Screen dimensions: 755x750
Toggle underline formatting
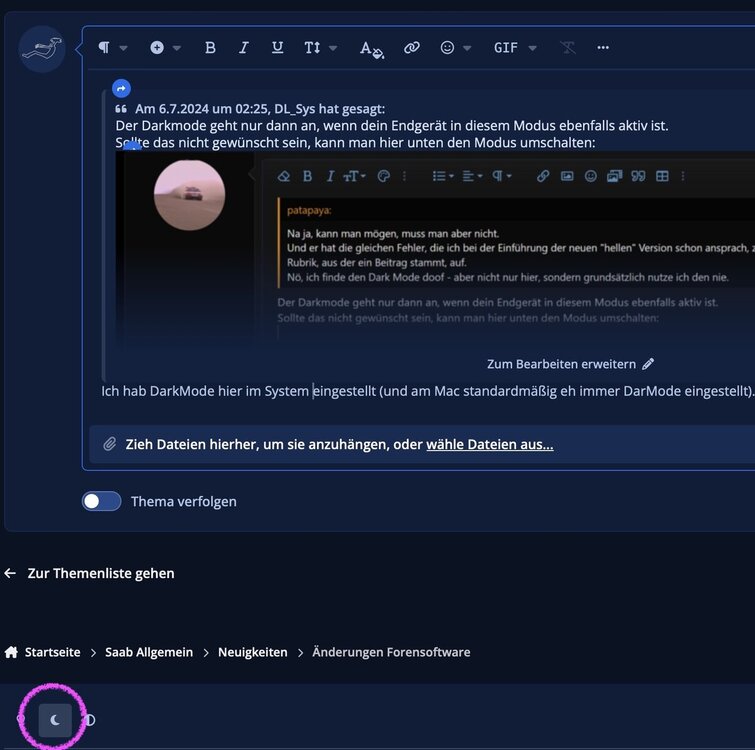(277, 47)
